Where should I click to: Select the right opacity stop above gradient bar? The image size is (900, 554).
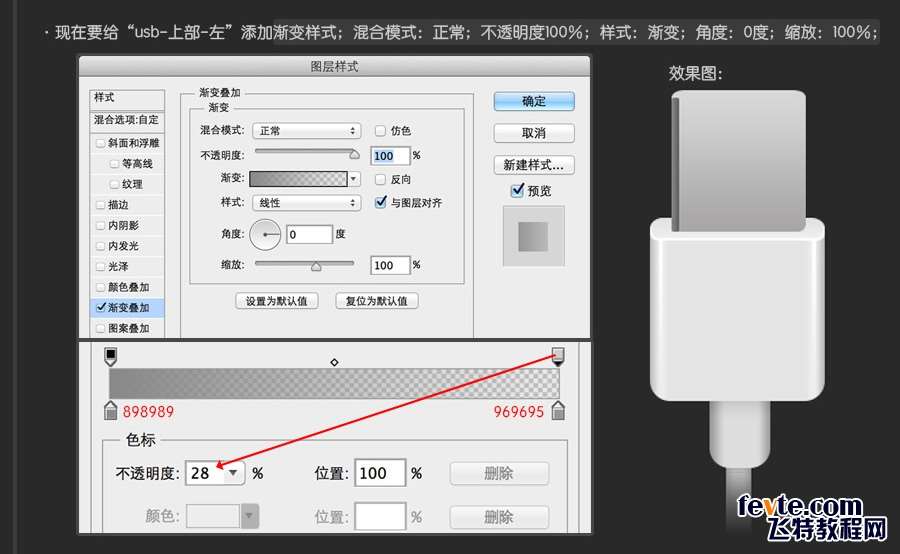click(558, 357)
